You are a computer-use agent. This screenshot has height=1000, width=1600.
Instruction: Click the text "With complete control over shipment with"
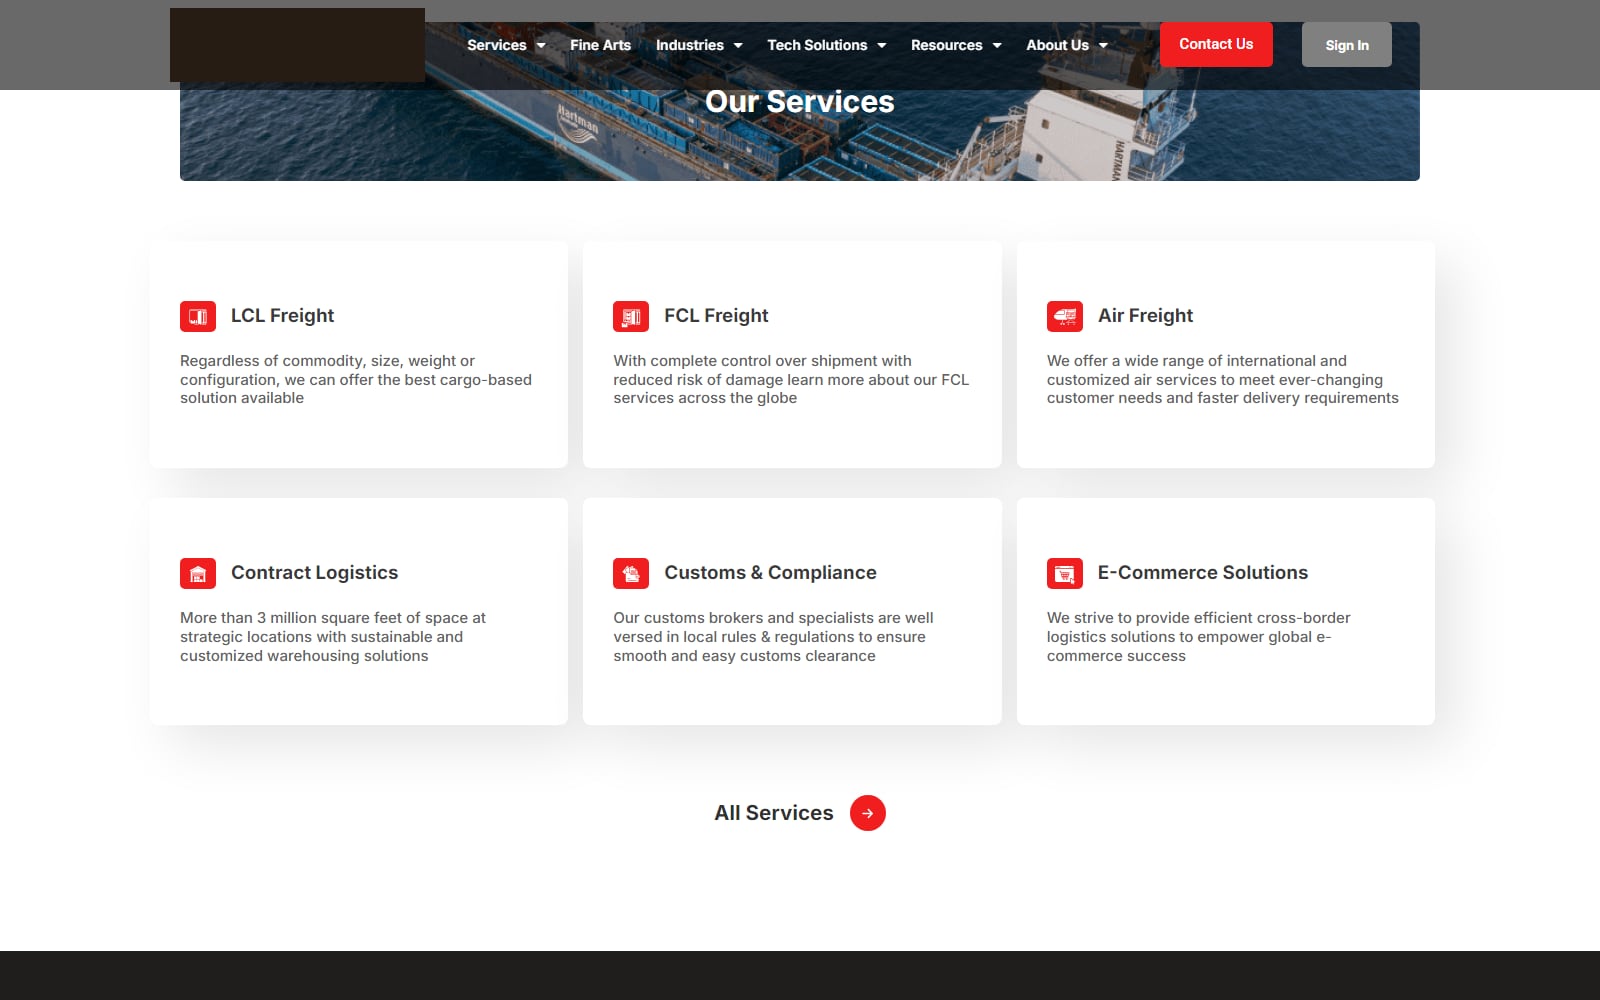(x=762, y=361)
